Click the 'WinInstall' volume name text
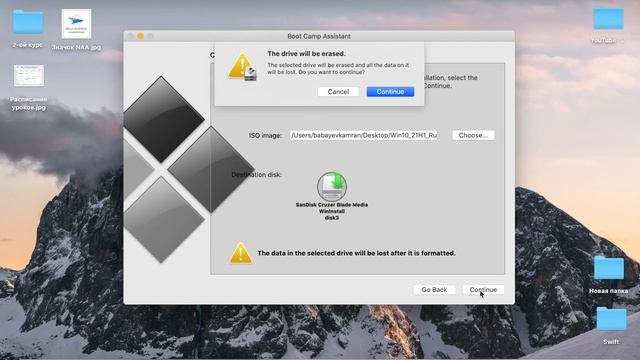Image resolution: width=640 pixels, height=360 pixels. tap(332, 211)
